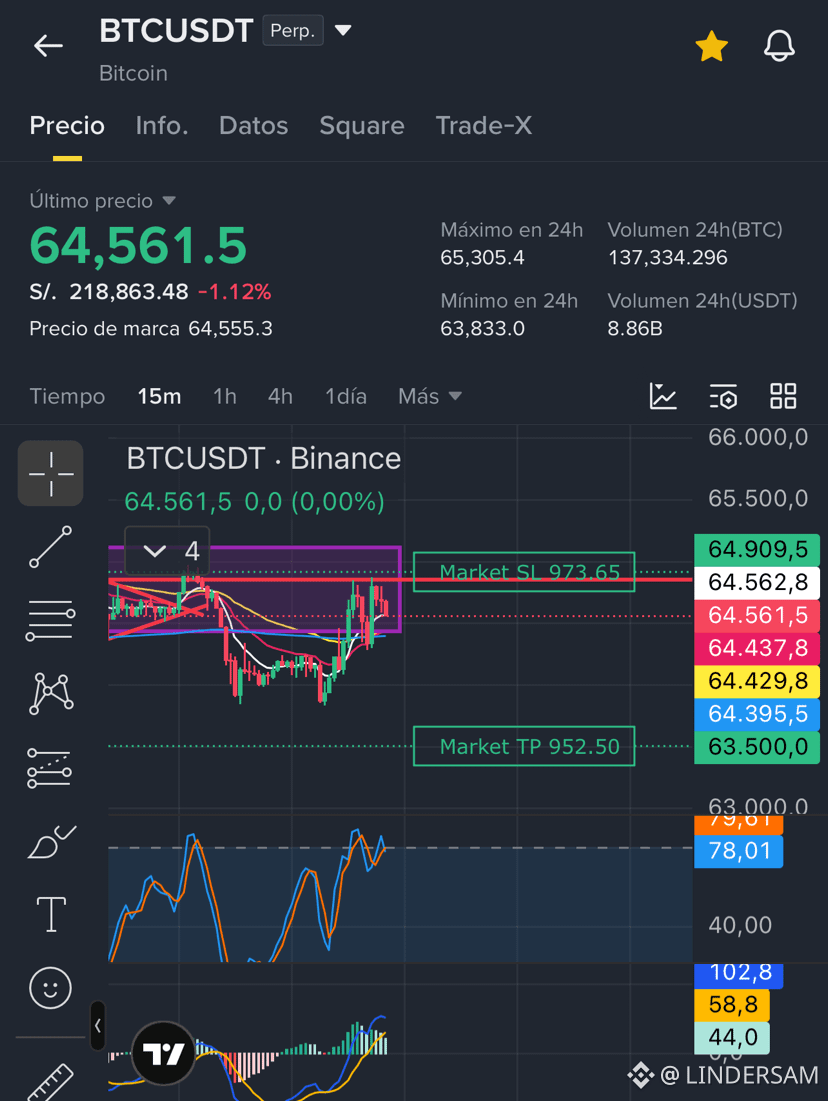Image resolution: width=828 pixels, height=1101 pixels.
Task: Open the Datos tab
Action: click(254, 126)
